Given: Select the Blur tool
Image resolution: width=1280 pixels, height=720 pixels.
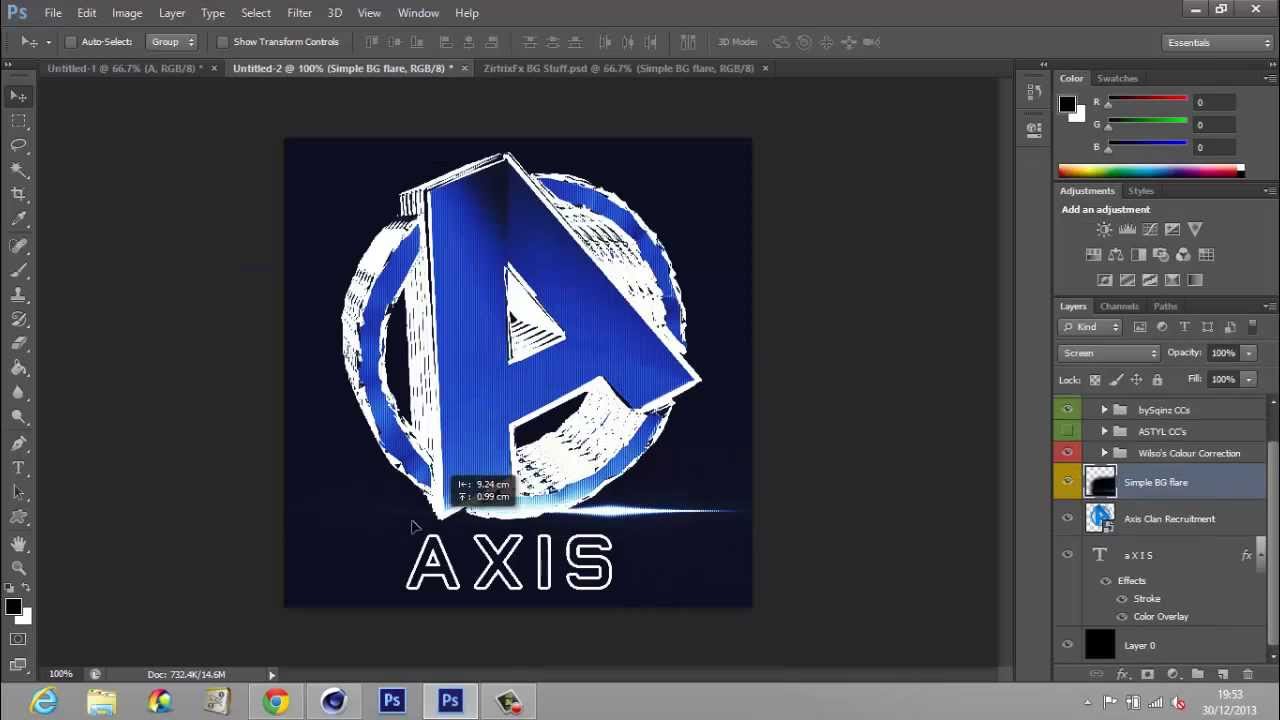Looking at the screenshot, I should (19, 394).
